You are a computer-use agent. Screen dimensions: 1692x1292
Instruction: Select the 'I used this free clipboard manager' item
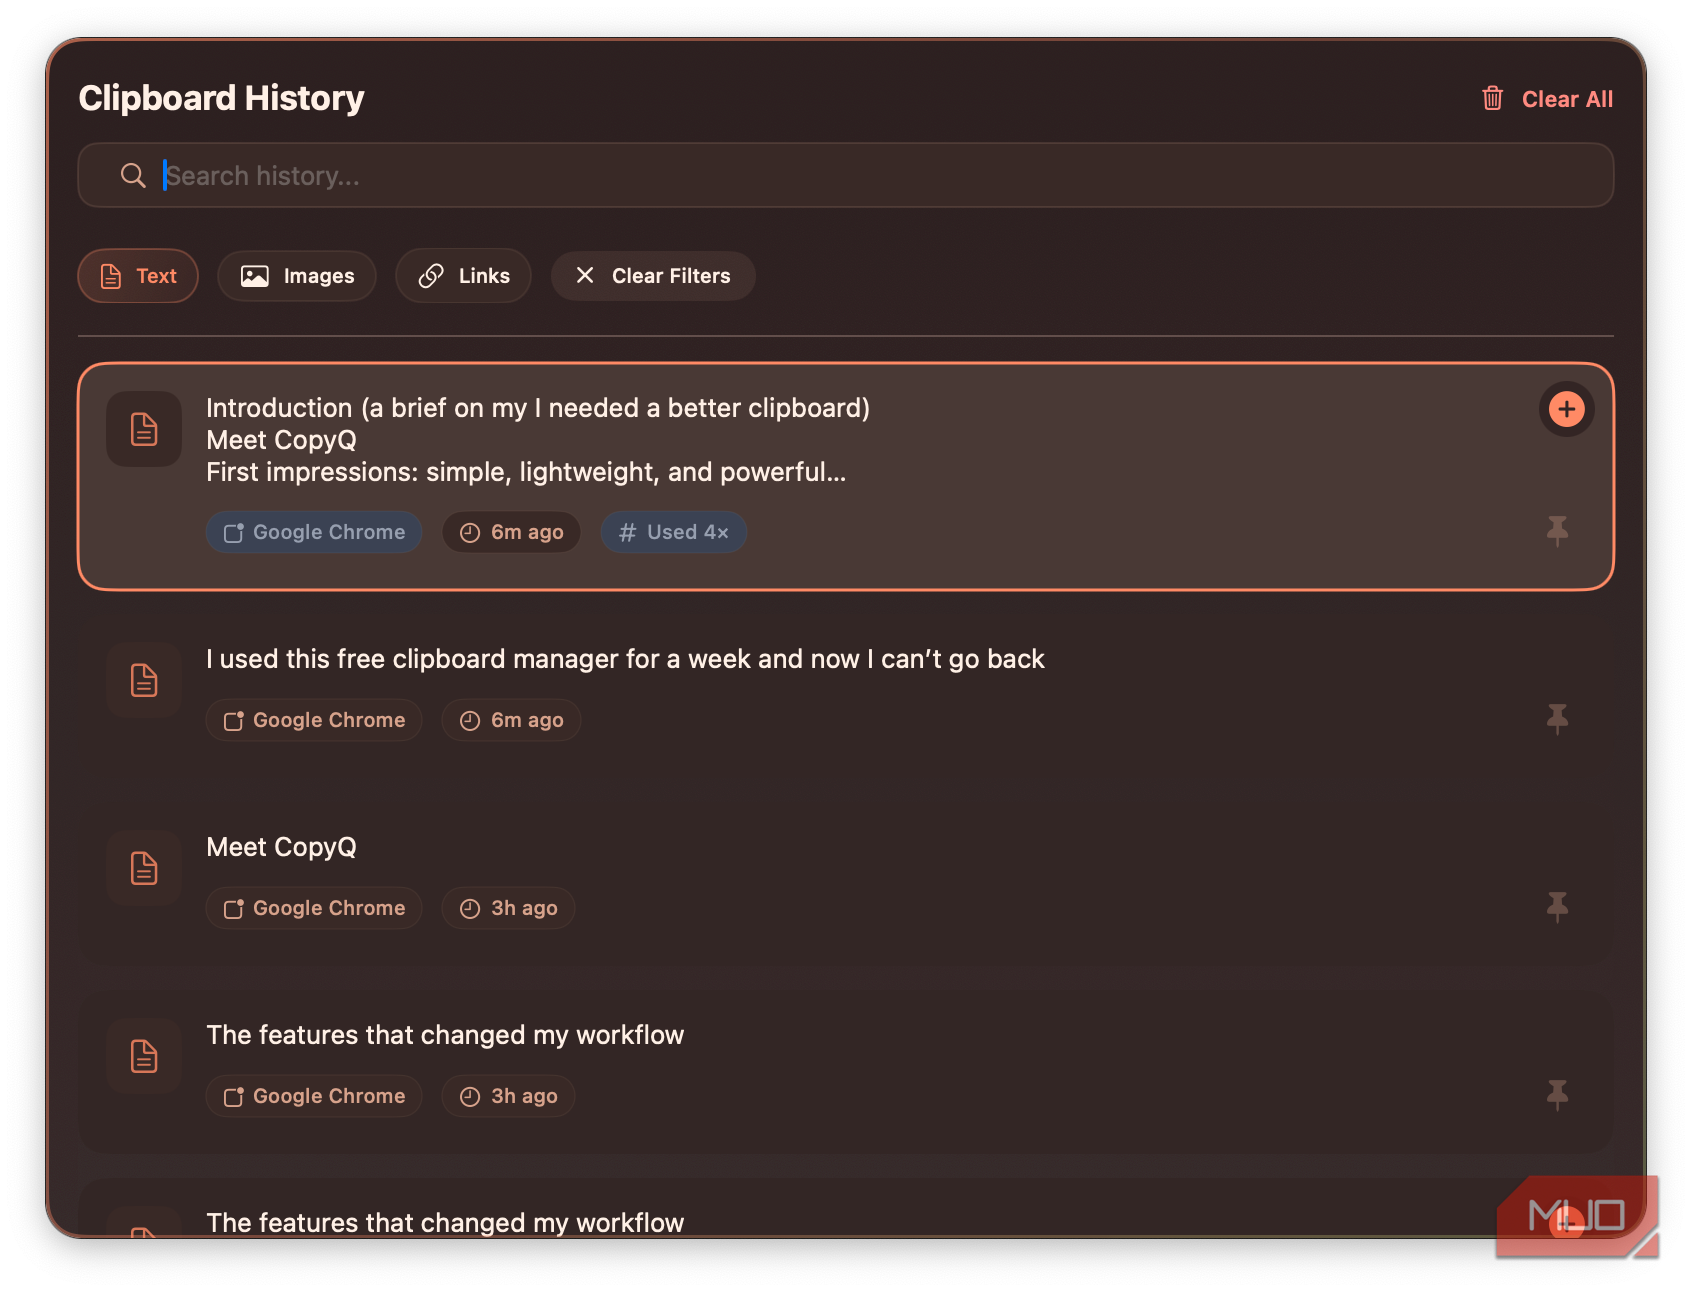(x=625, y=659)
